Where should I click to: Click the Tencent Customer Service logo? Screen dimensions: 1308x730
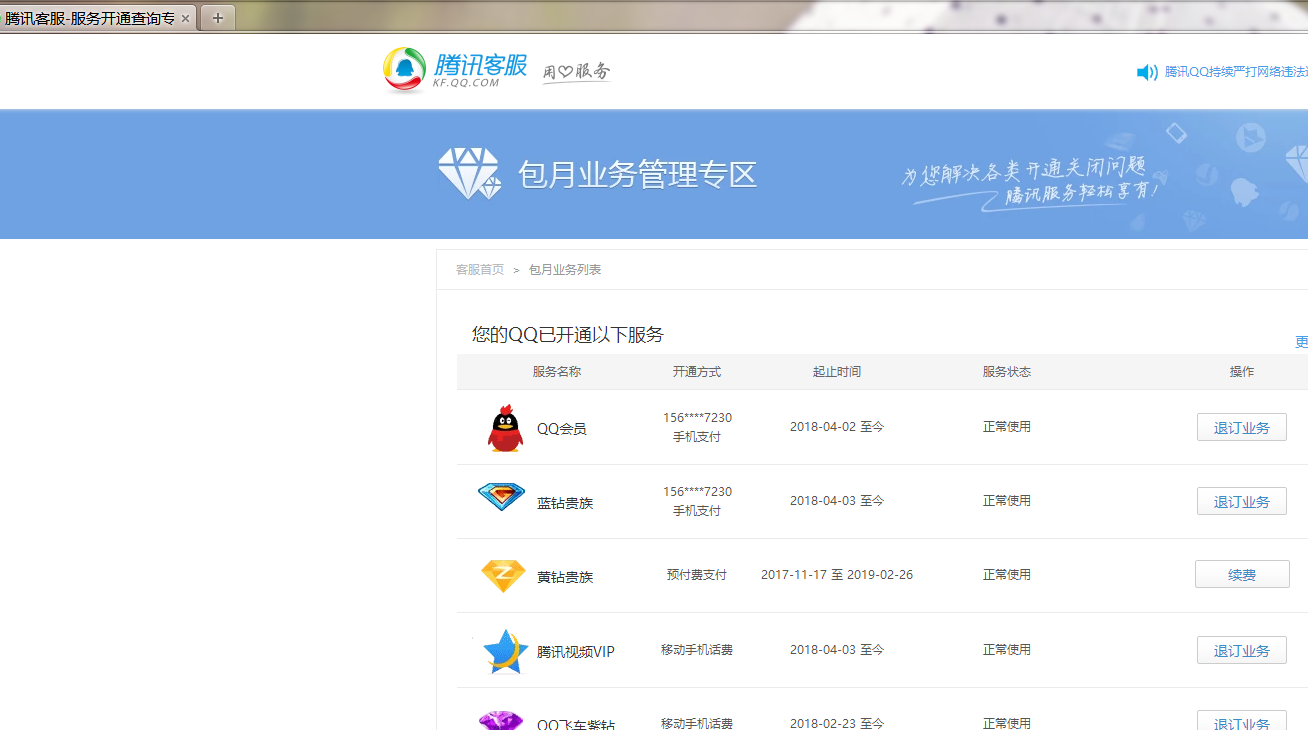click(455, 70)
